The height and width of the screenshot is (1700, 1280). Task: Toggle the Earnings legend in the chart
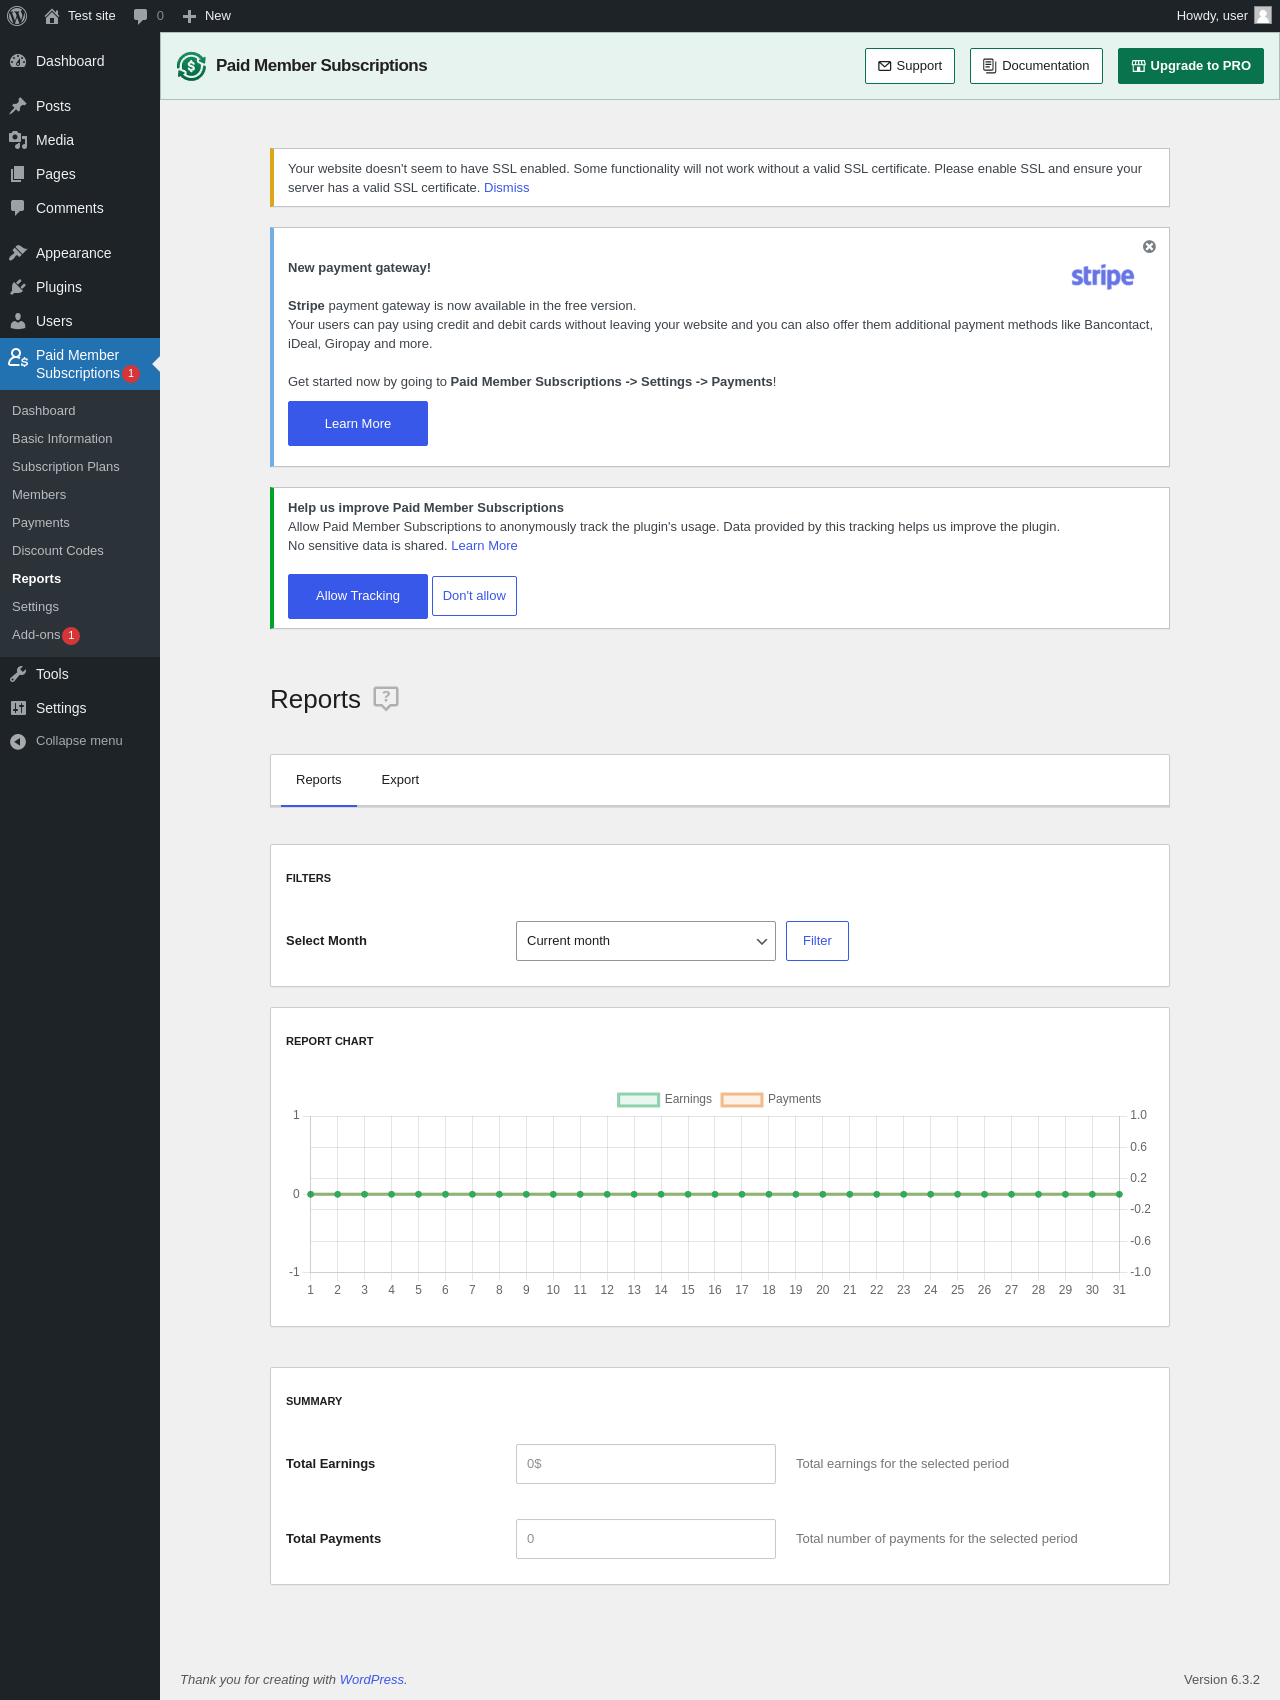[665, 1099]
